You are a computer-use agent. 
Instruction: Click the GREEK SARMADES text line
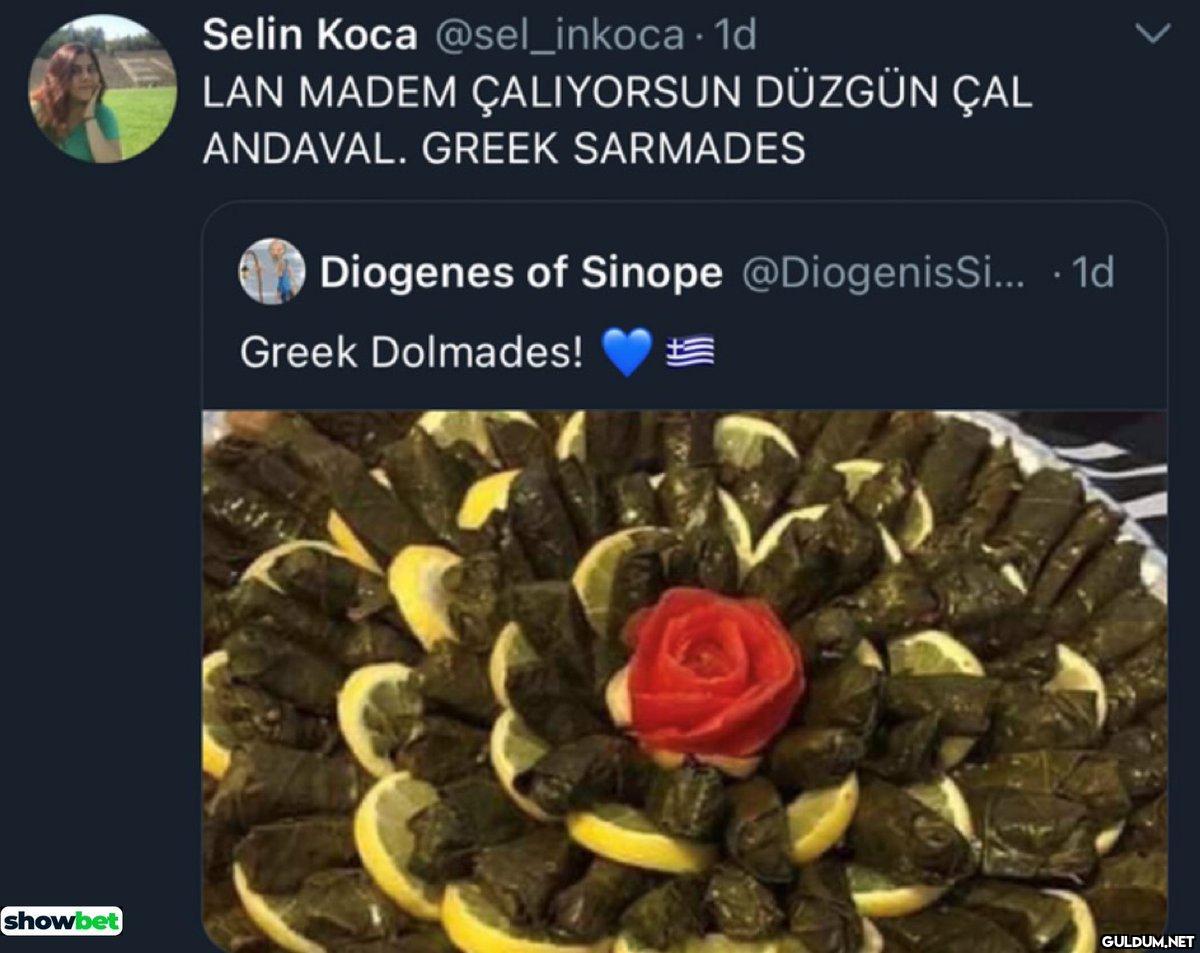(x=613, y=149)
